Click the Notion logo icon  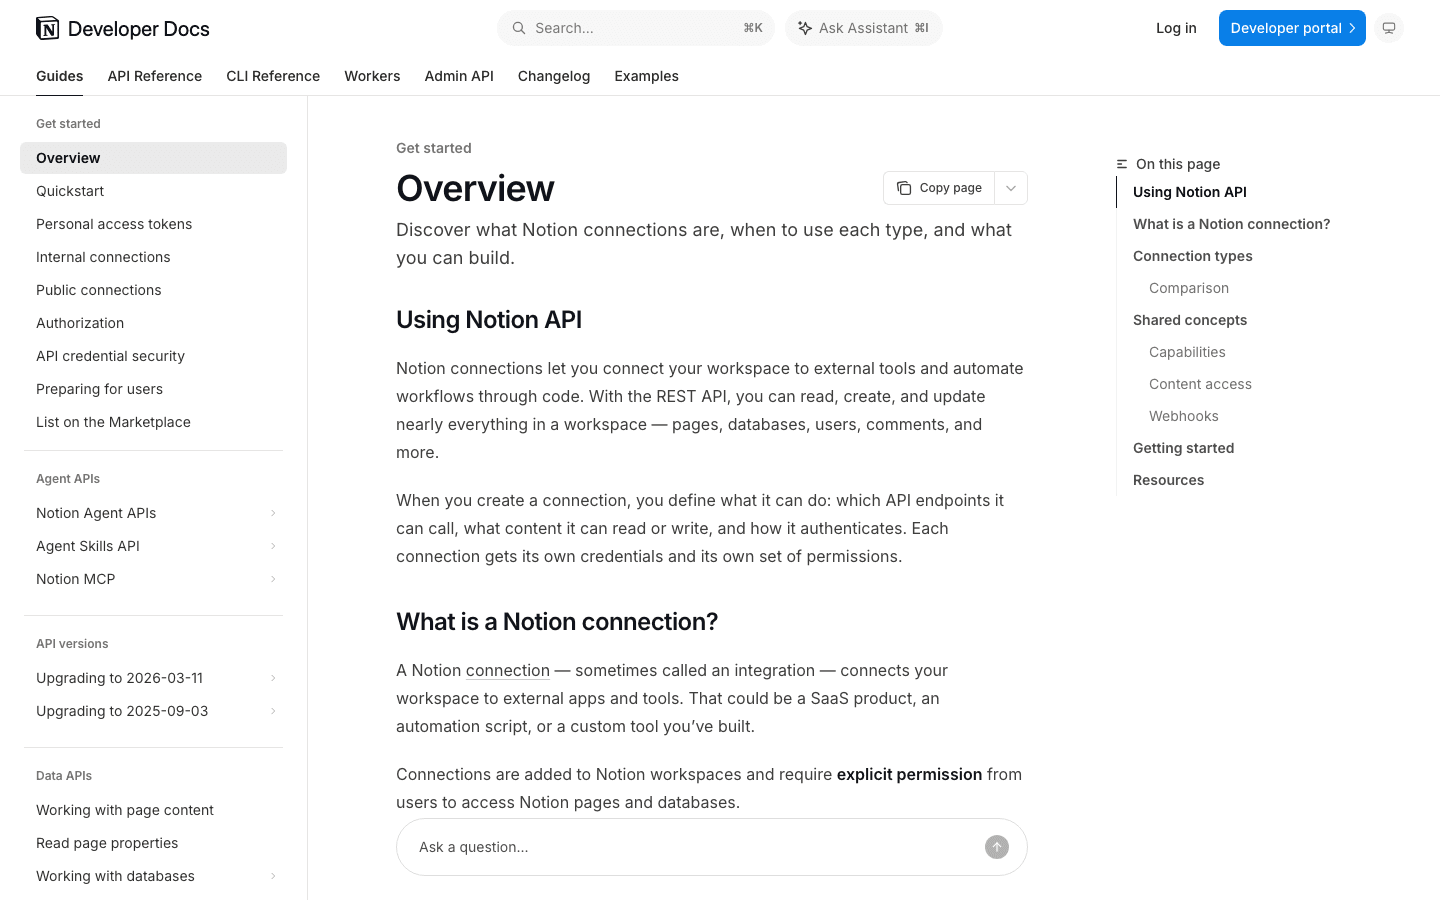click(x=47, y=28)
